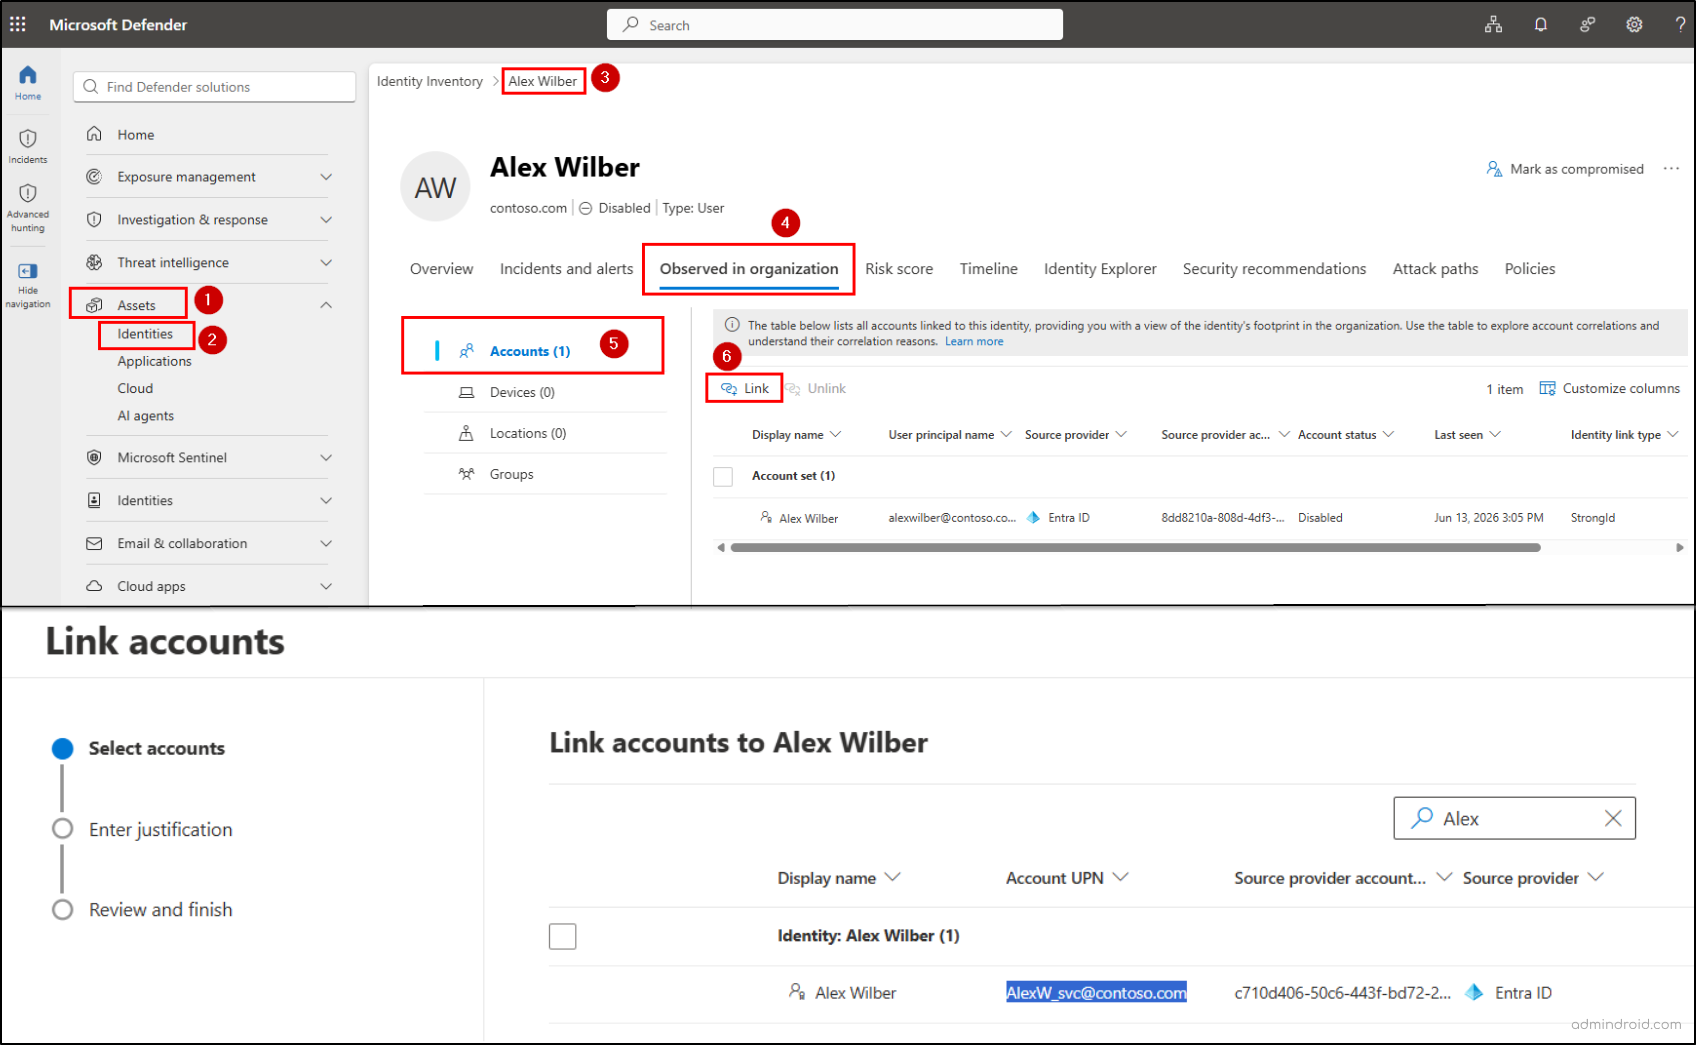Click the Cloud apps cloud icon

[94, 587]
